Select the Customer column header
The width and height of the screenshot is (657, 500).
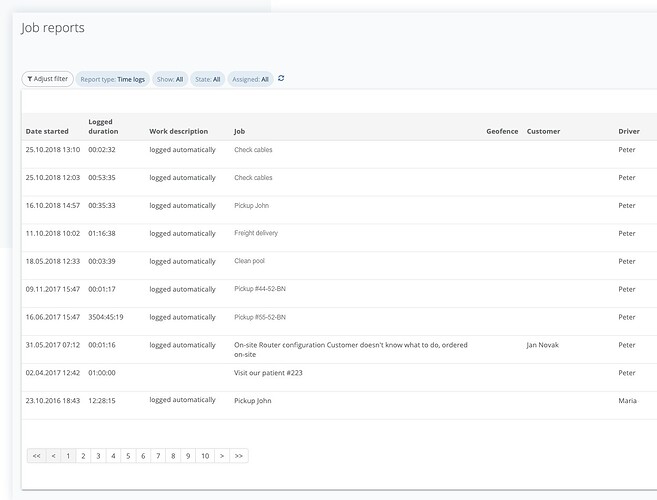pos(543,131)
